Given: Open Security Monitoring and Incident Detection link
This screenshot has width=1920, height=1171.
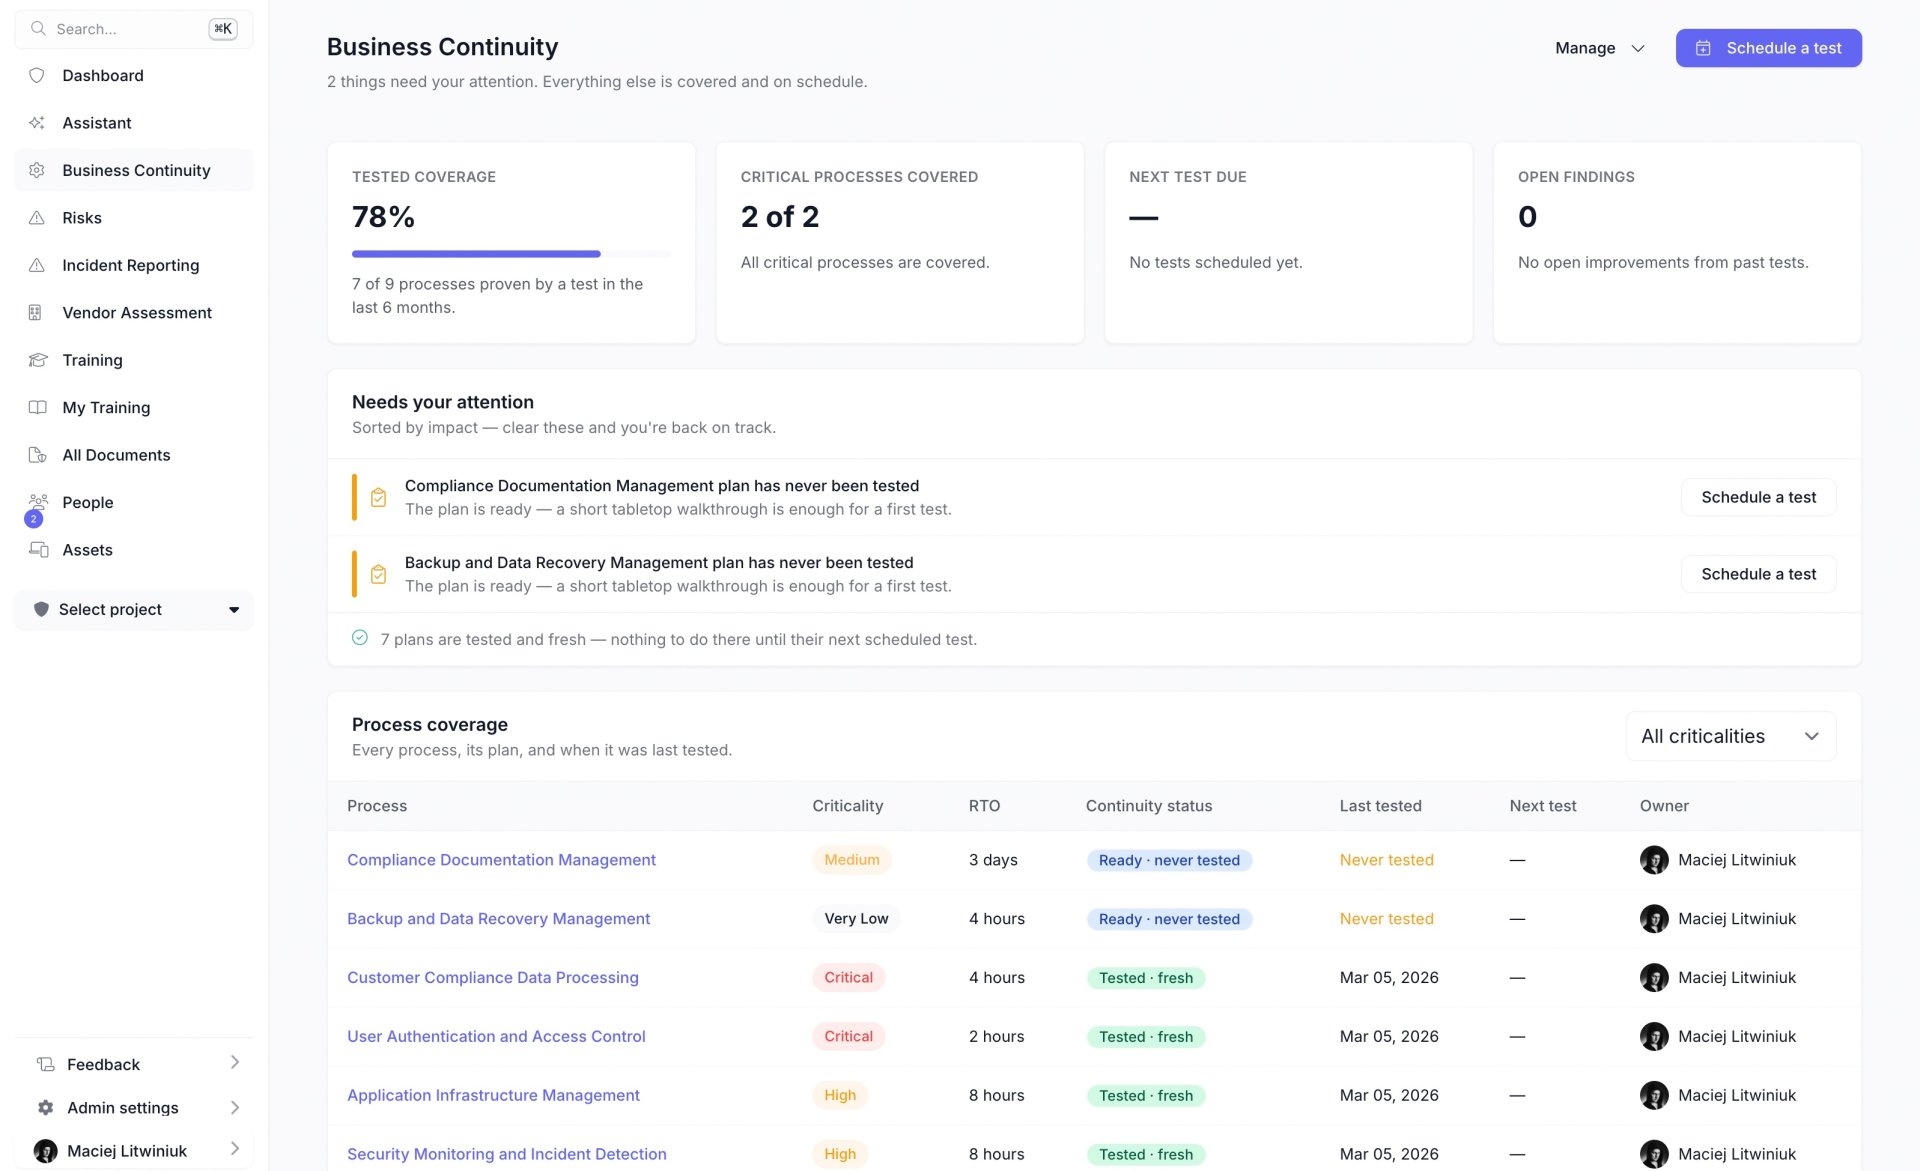Looking at the screenshot, I should [506, 1154].
